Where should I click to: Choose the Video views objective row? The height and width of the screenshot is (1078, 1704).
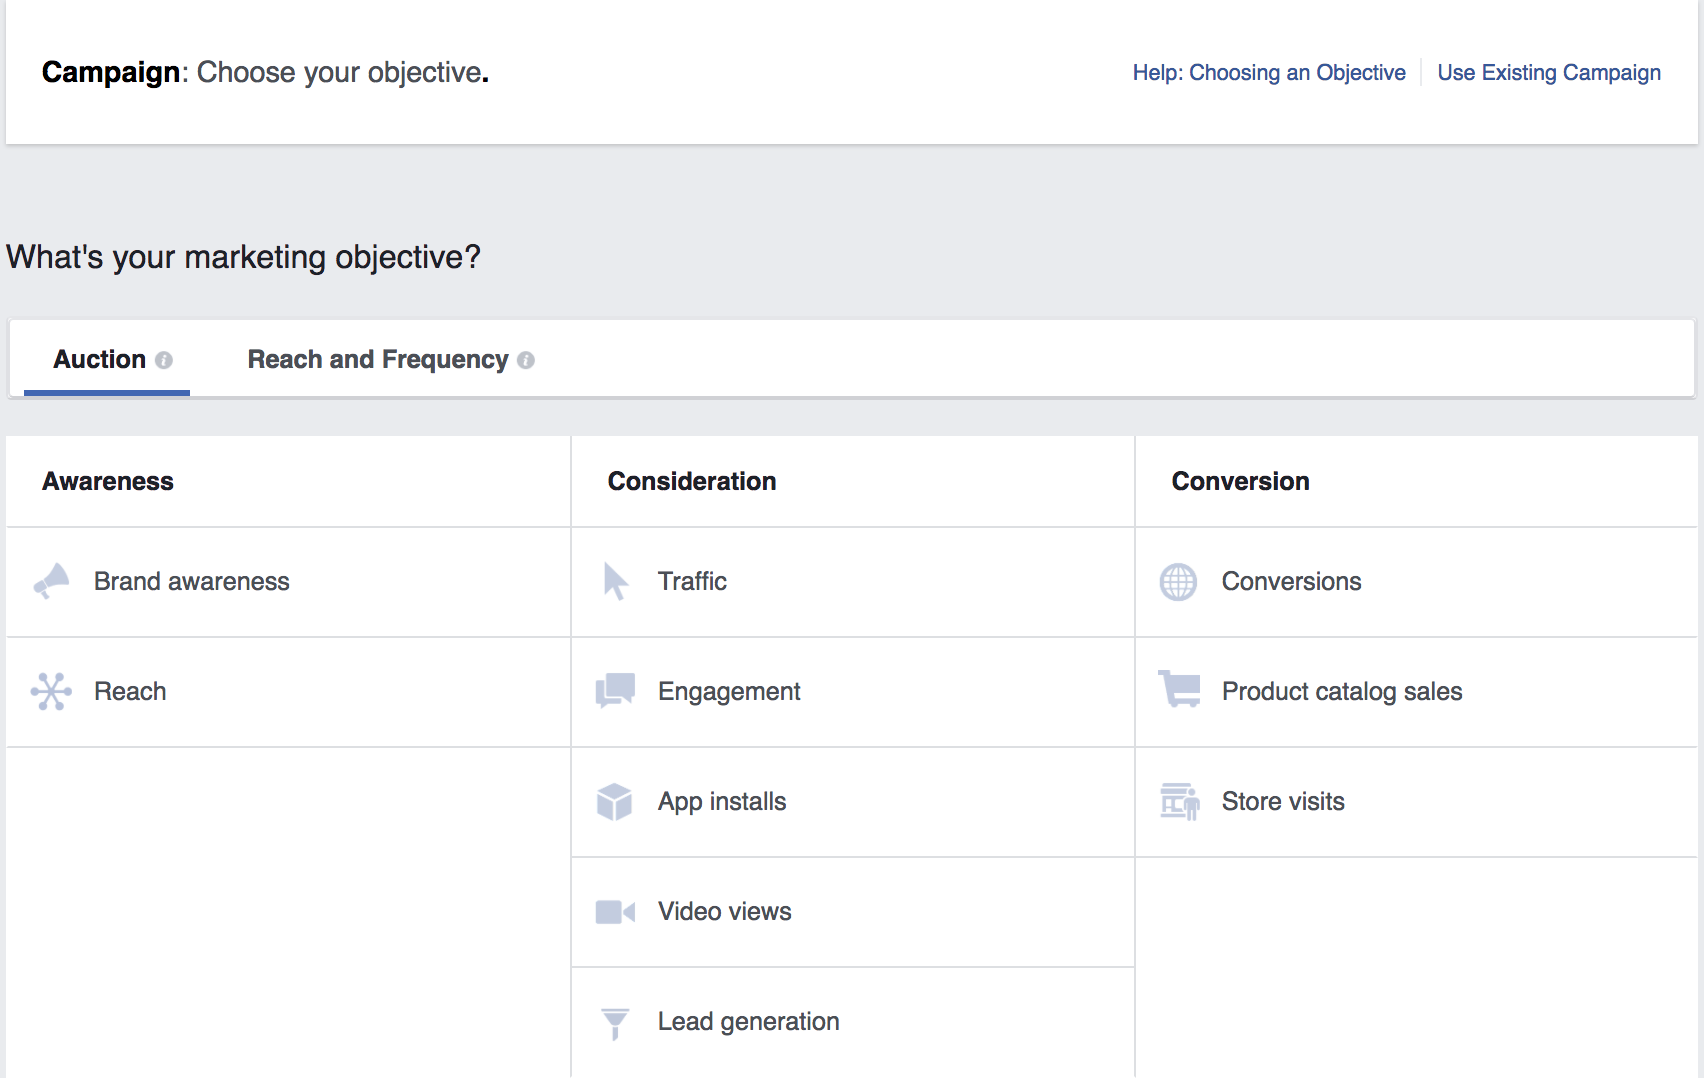click(x=723, y=911)
